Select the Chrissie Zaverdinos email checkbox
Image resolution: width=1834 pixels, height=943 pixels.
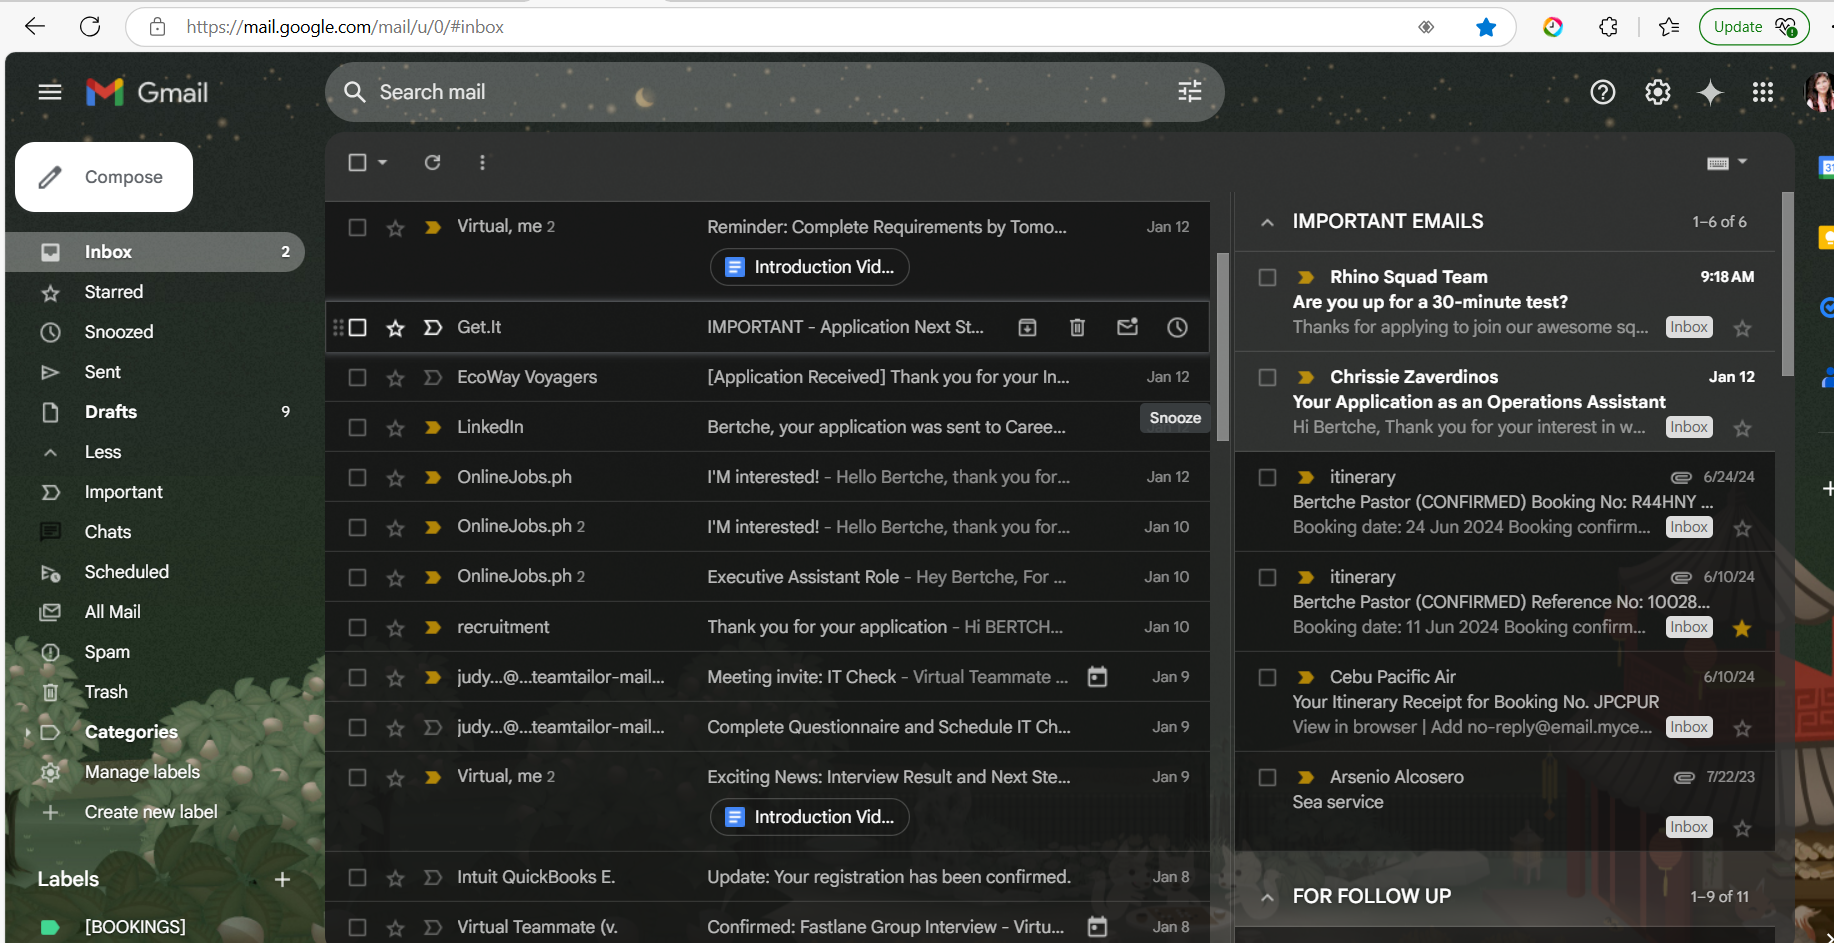[x=1267, y=377]
